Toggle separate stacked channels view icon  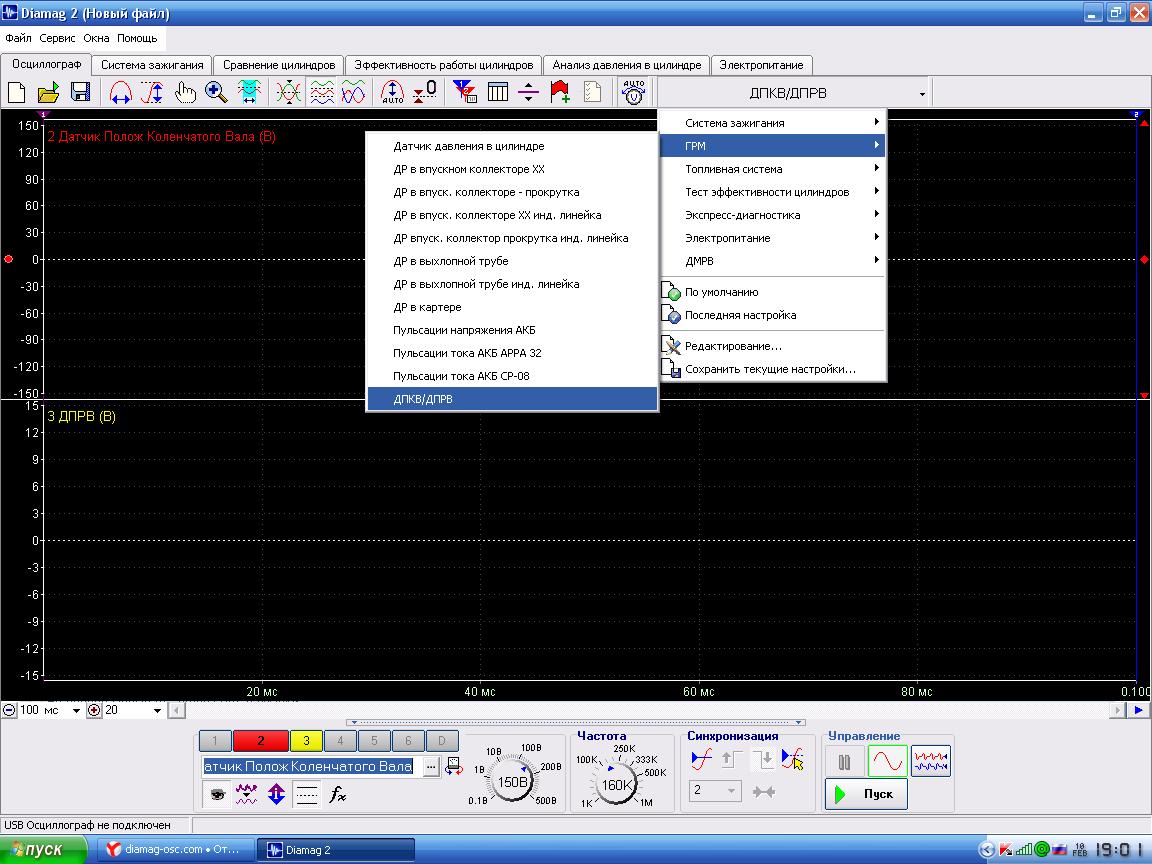pos(322,93)
